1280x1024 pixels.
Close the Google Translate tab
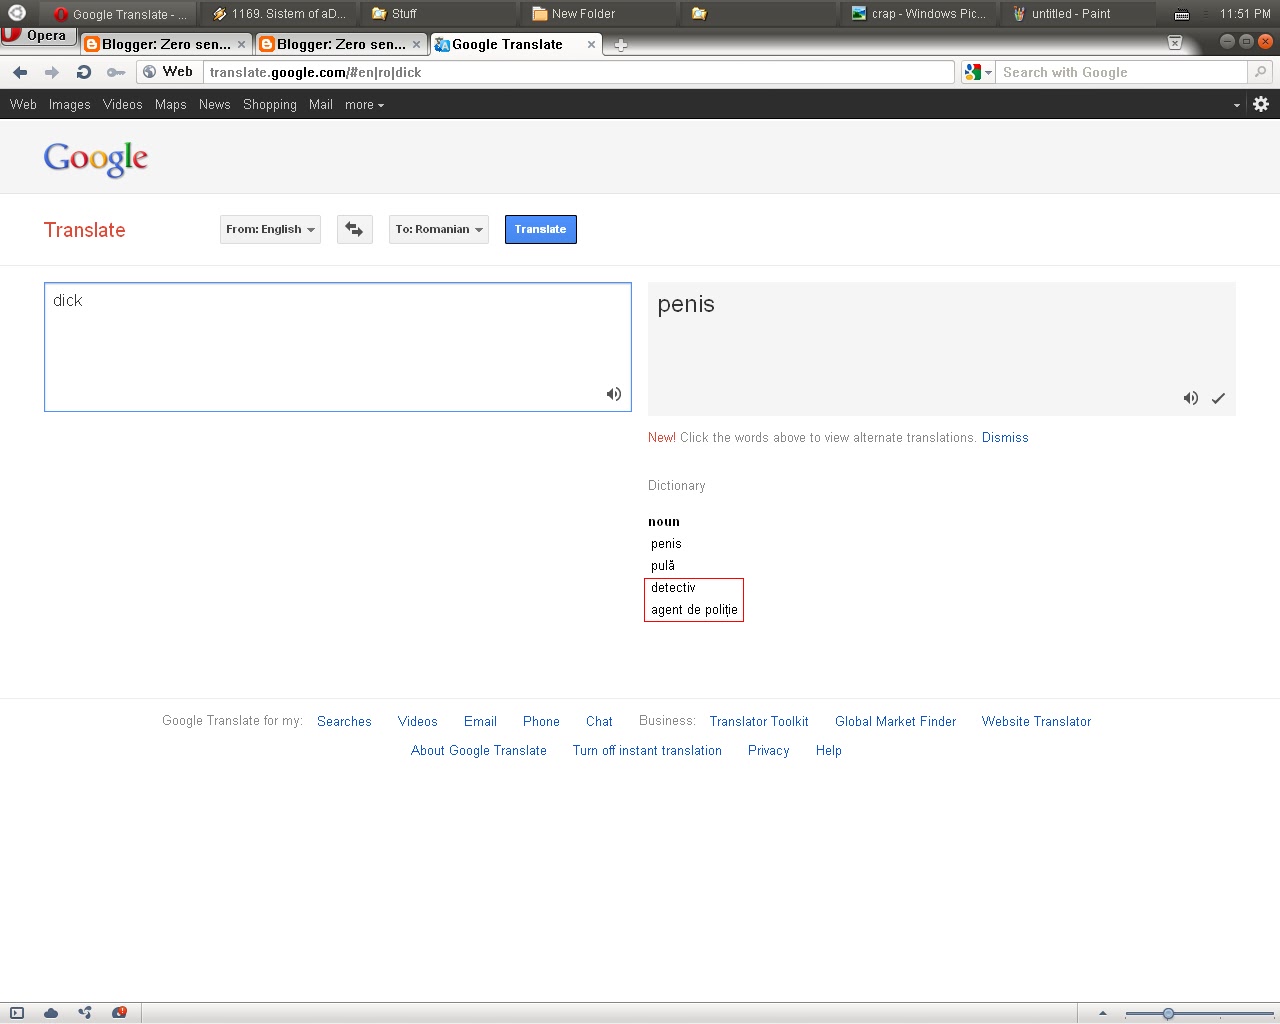click(591, 44)
